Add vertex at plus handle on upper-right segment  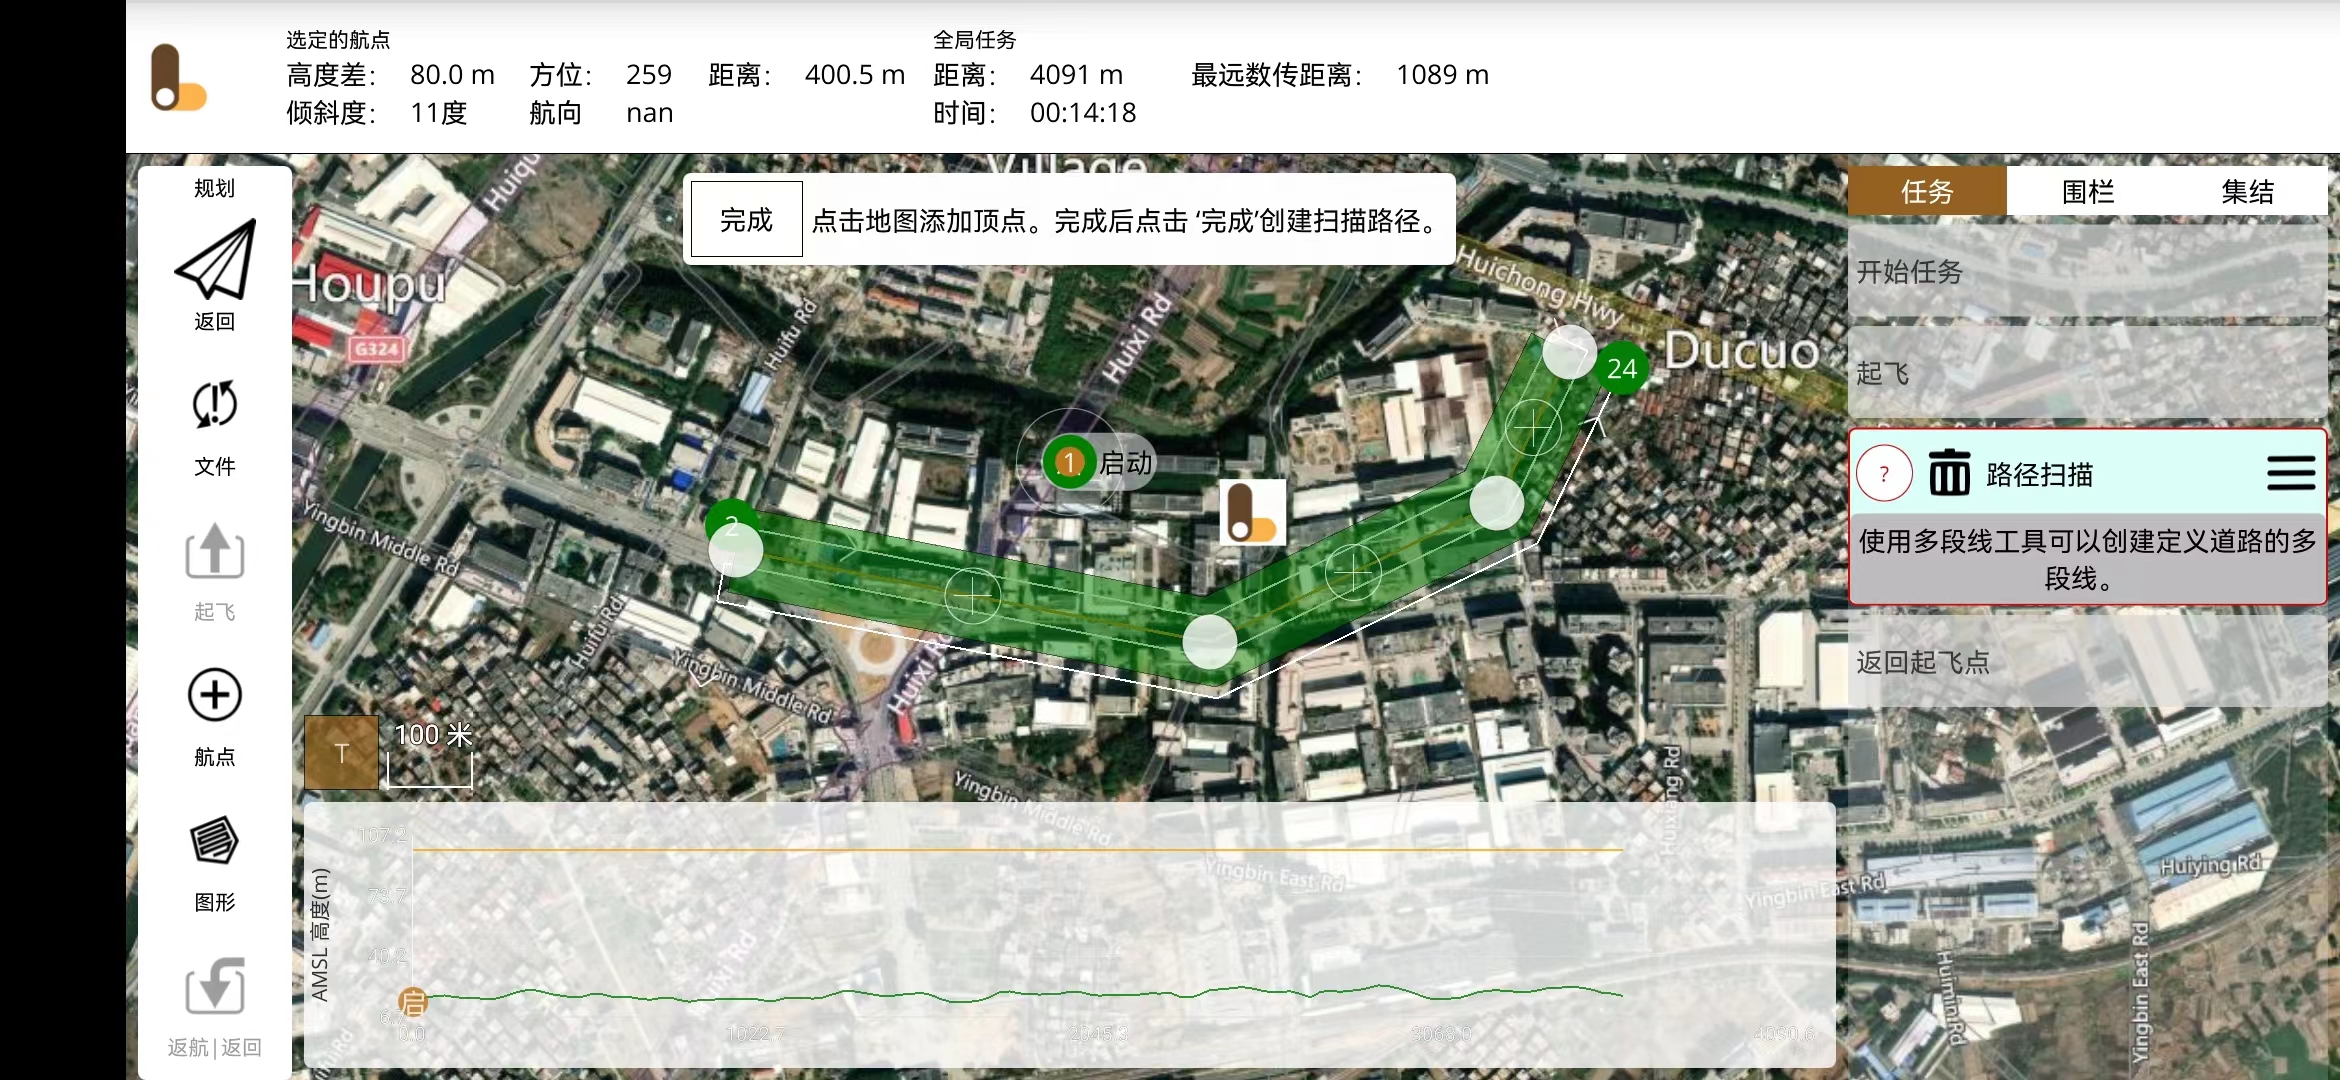pyautogui.click(x=1533, y=427)
